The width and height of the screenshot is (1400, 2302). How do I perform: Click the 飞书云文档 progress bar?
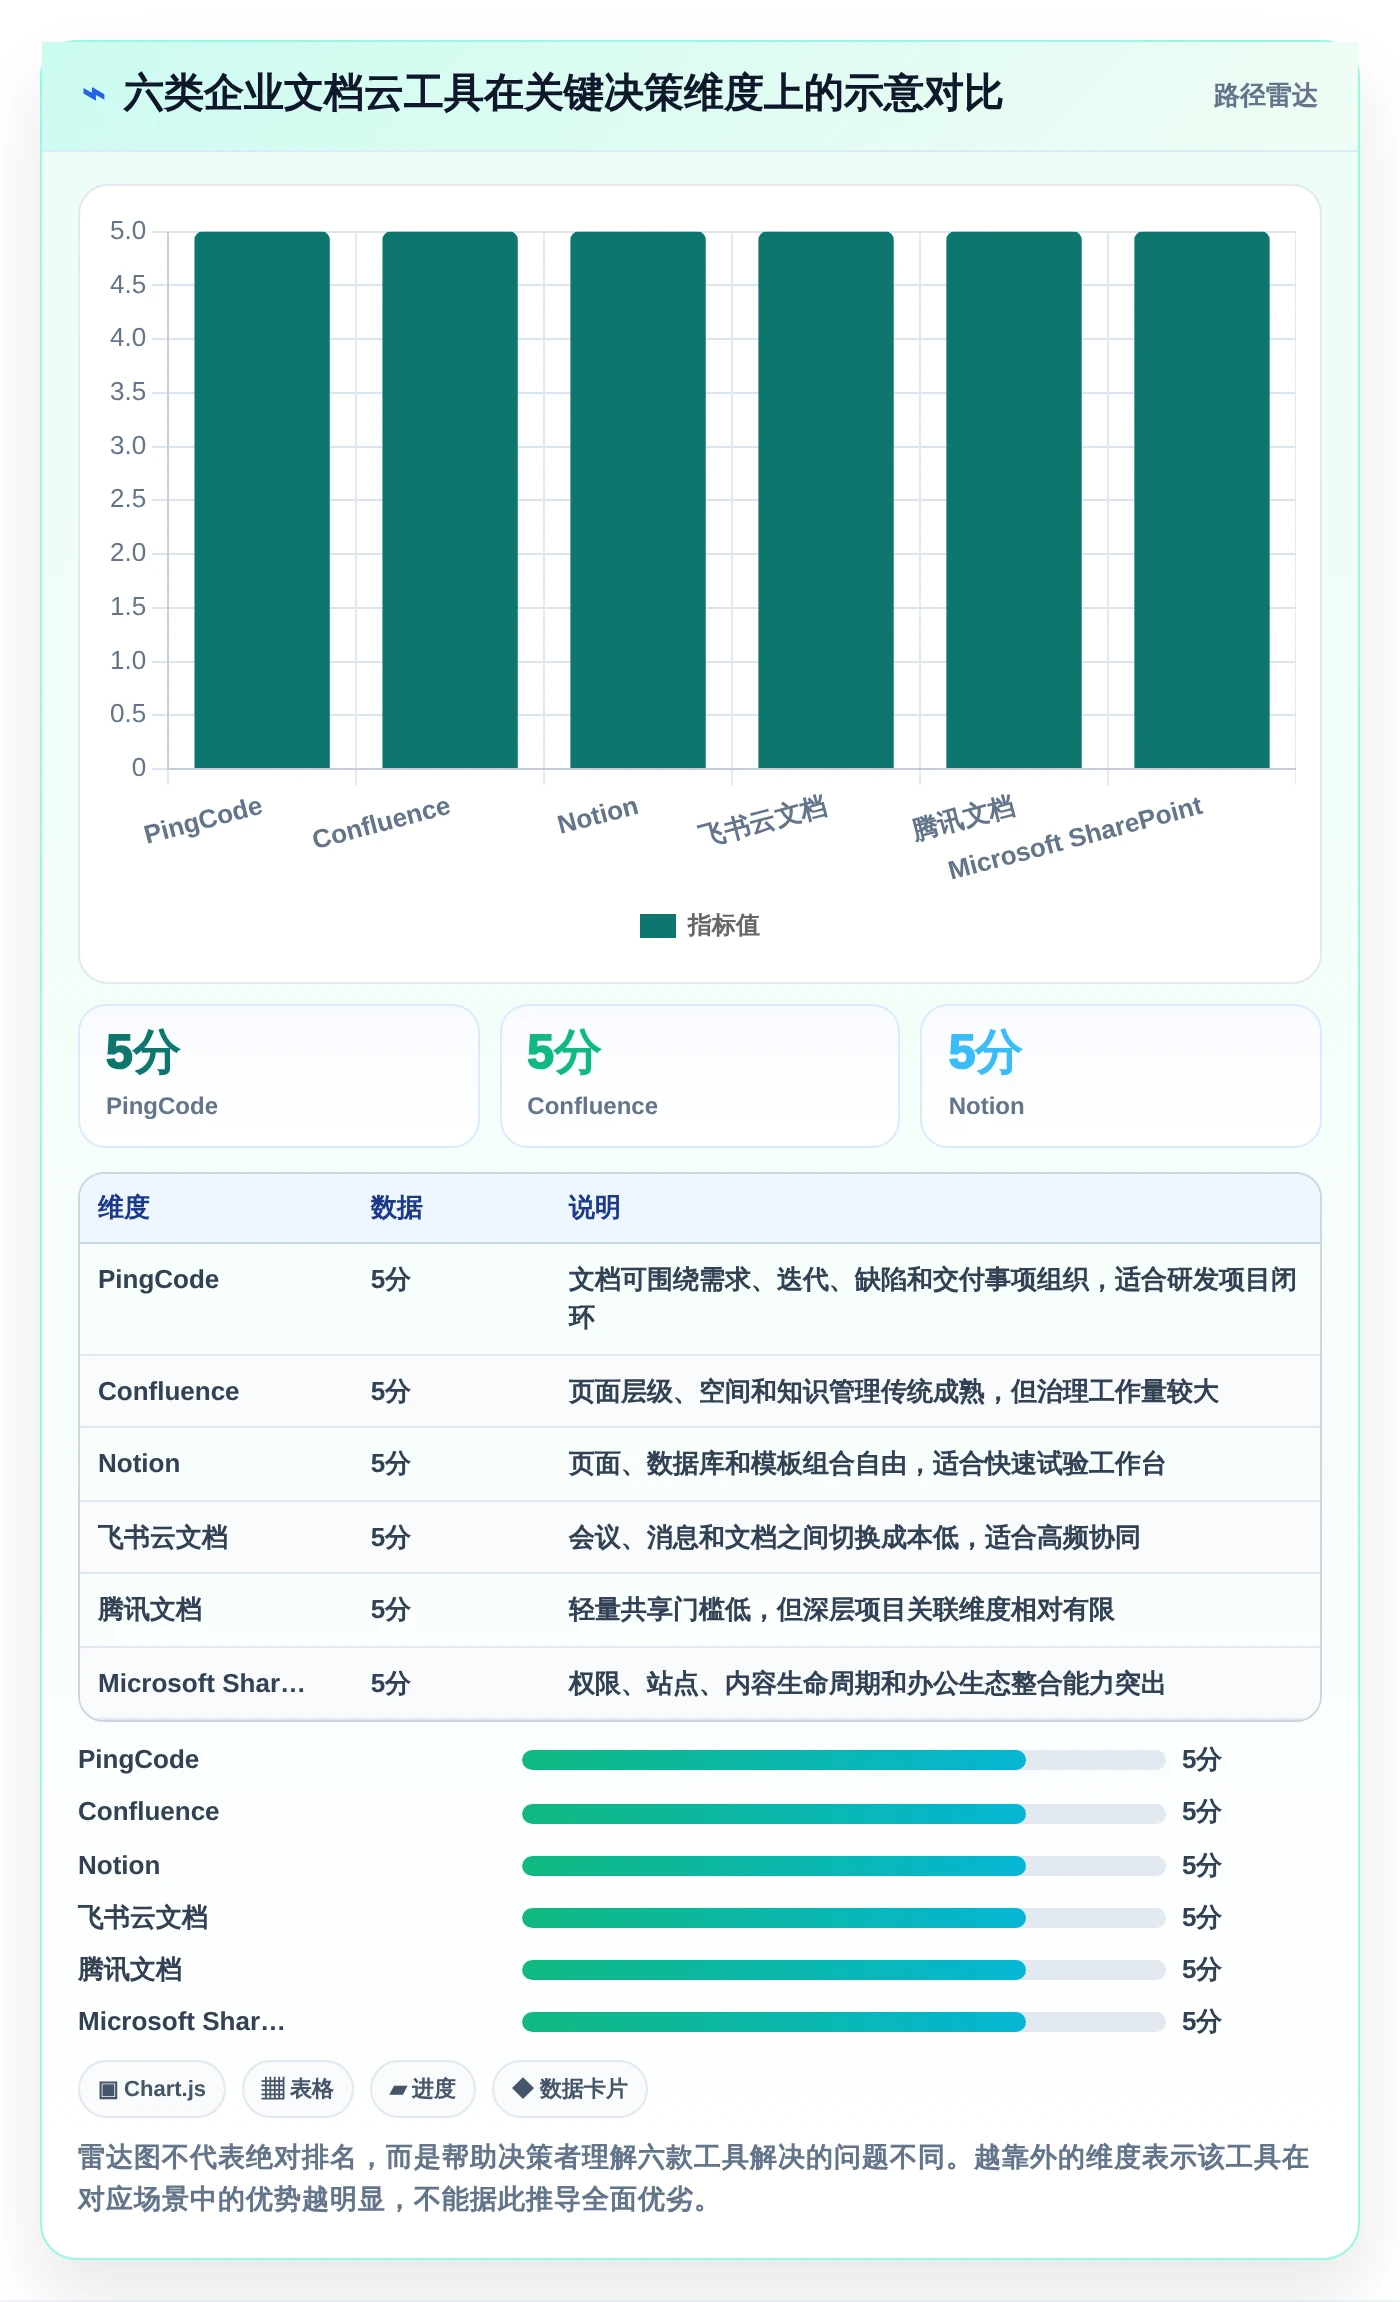pos(844,1918)
